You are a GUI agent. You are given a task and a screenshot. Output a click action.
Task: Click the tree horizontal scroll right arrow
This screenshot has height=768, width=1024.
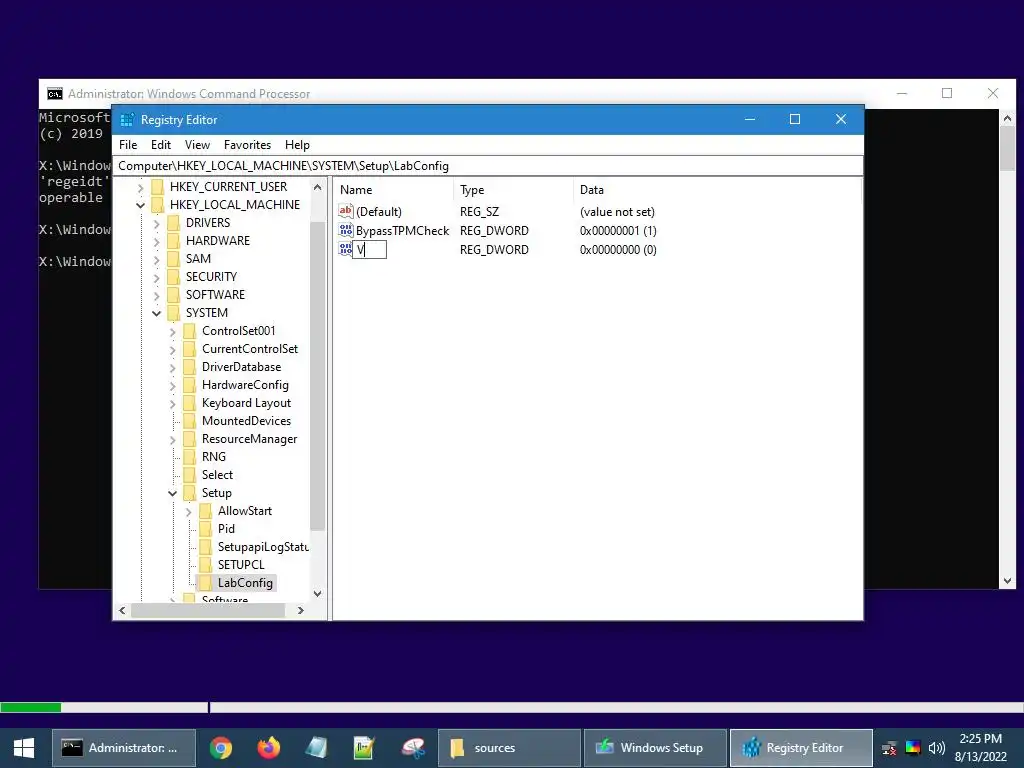pos(300,611)
